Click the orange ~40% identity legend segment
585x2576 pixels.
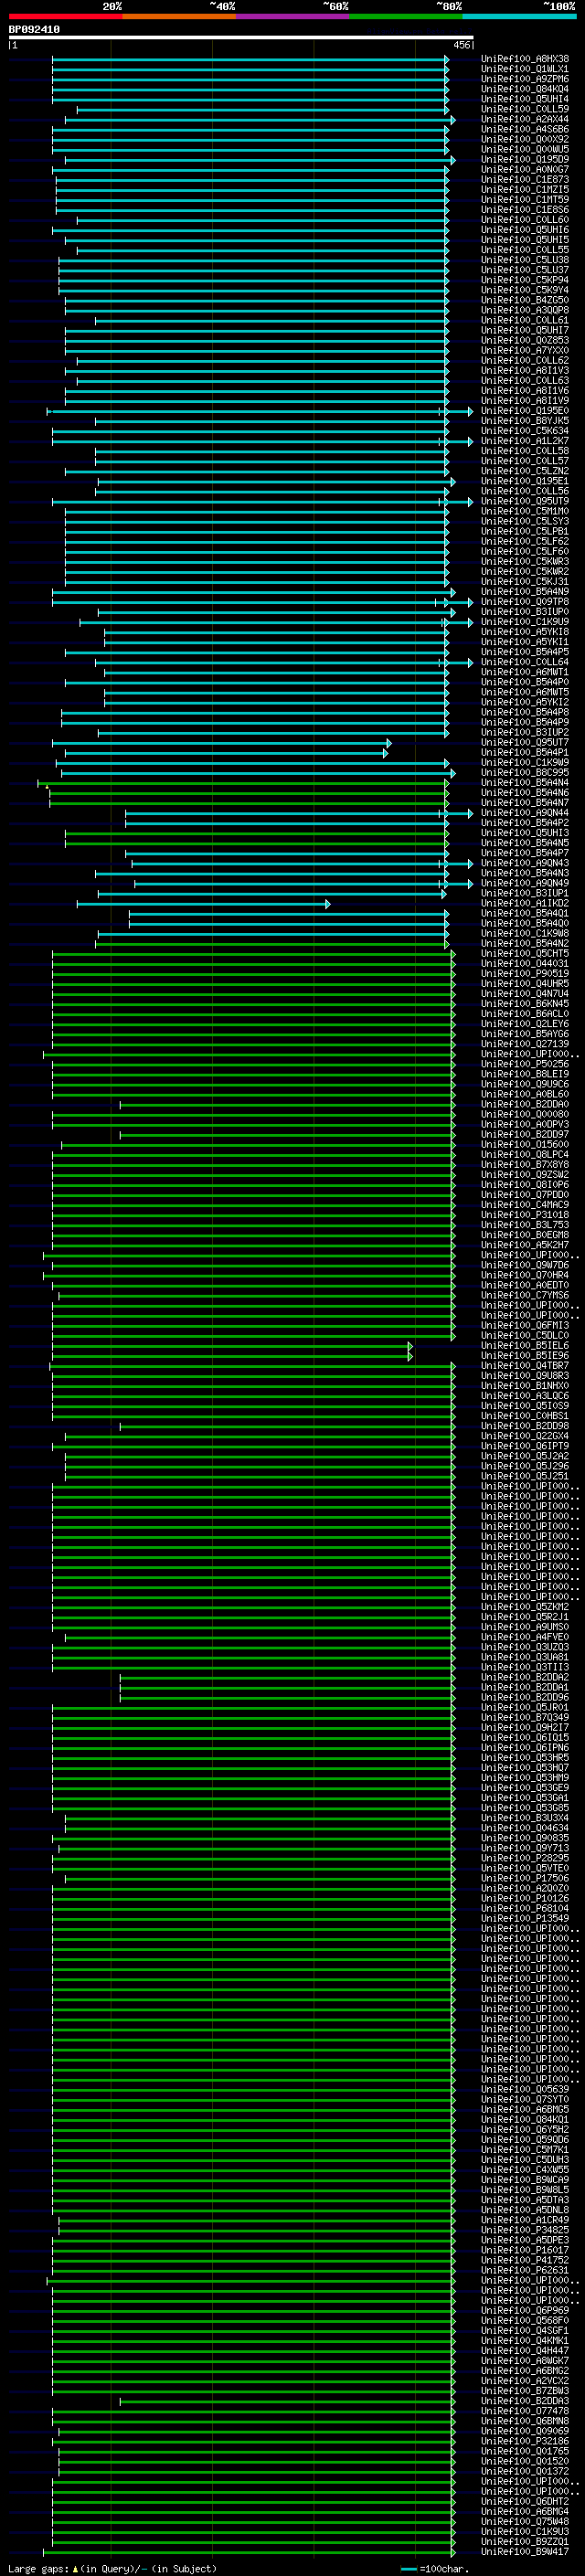pyautogui.click(x=179, y=16)
